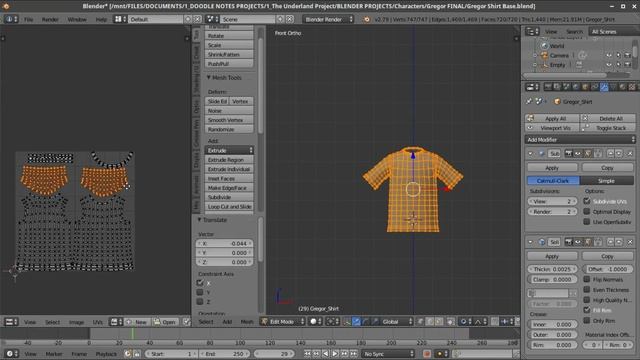This screenshot has width=640, height=360.
Task: Select World in the outliner
Action: (x=557, y=46)
